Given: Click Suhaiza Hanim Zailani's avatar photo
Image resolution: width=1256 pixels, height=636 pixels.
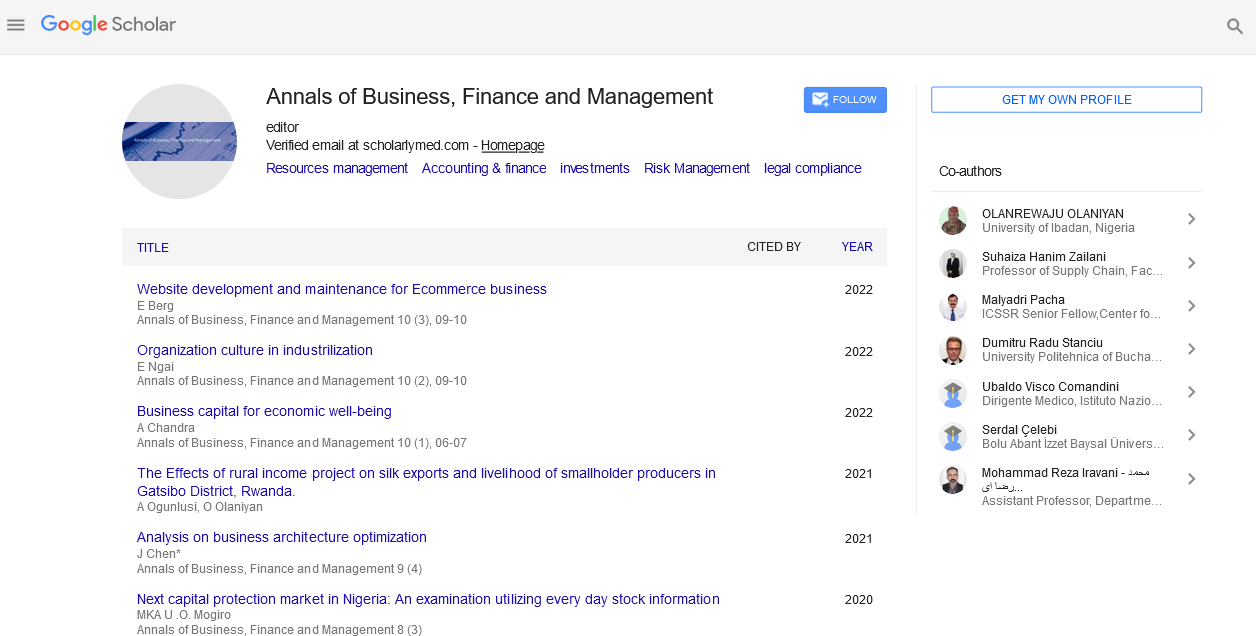Looking at the screenshot, I should [953, 263].
